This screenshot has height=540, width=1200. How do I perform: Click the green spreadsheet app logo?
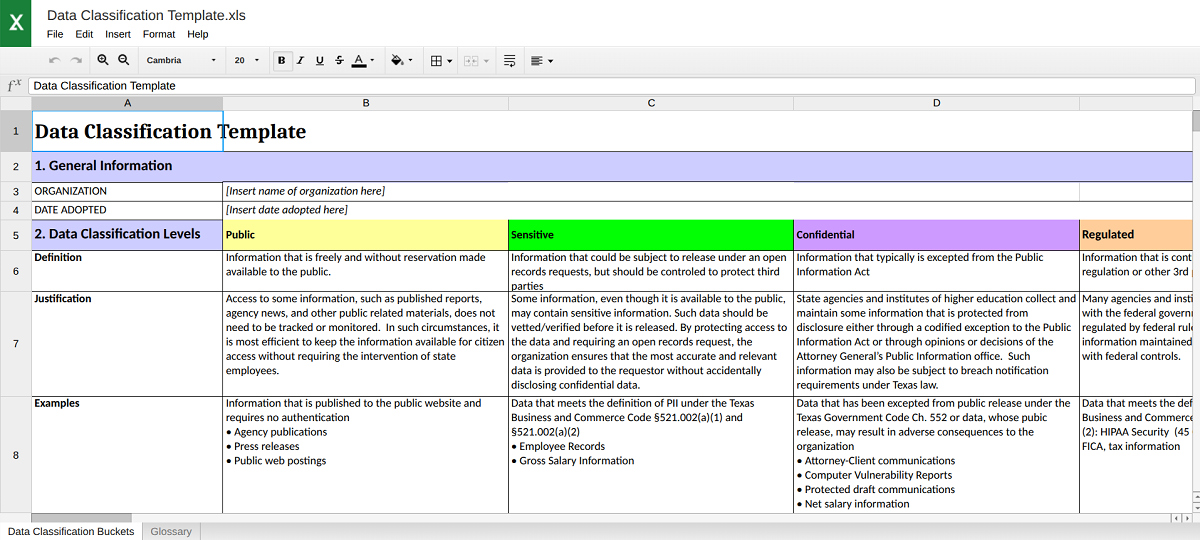(x=16, y=23)
